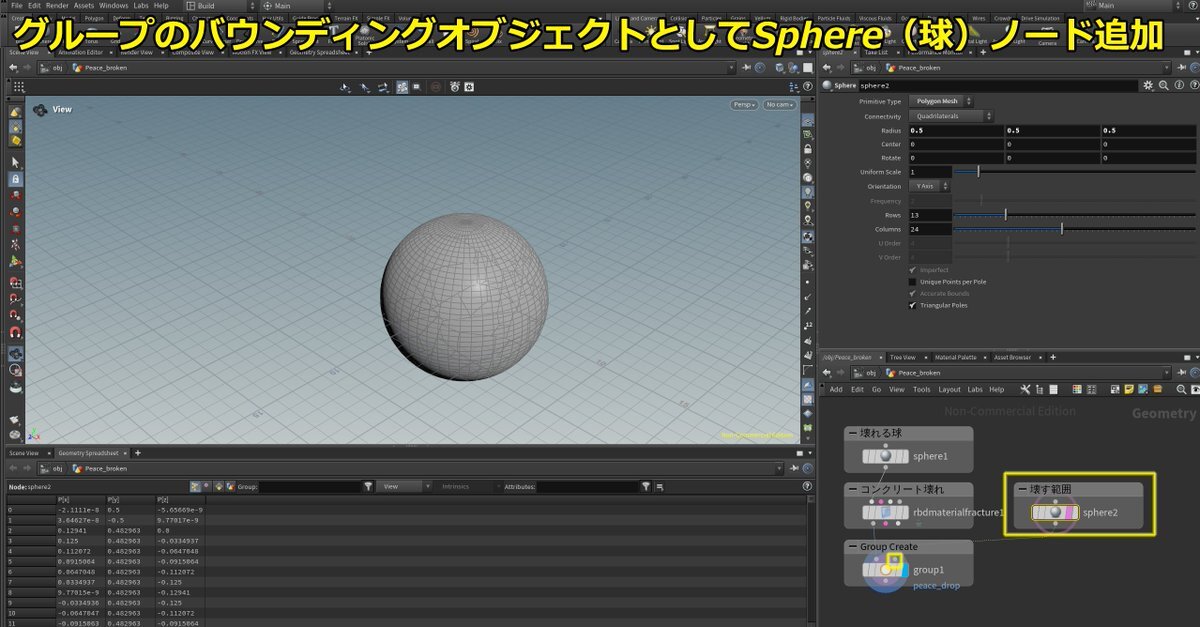Click the Rows value input field
Viewport: 1200px width, 627px height.
tap(929, 215)
